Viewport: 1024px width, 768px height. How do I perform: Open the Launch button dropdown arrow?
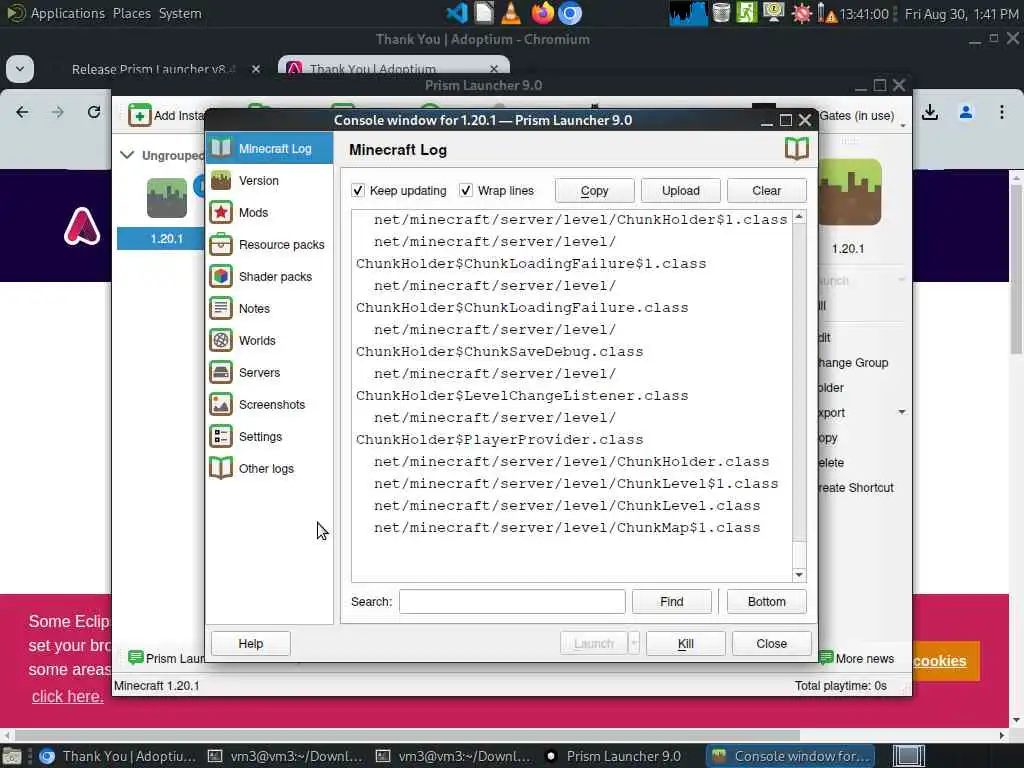(633, 643)
